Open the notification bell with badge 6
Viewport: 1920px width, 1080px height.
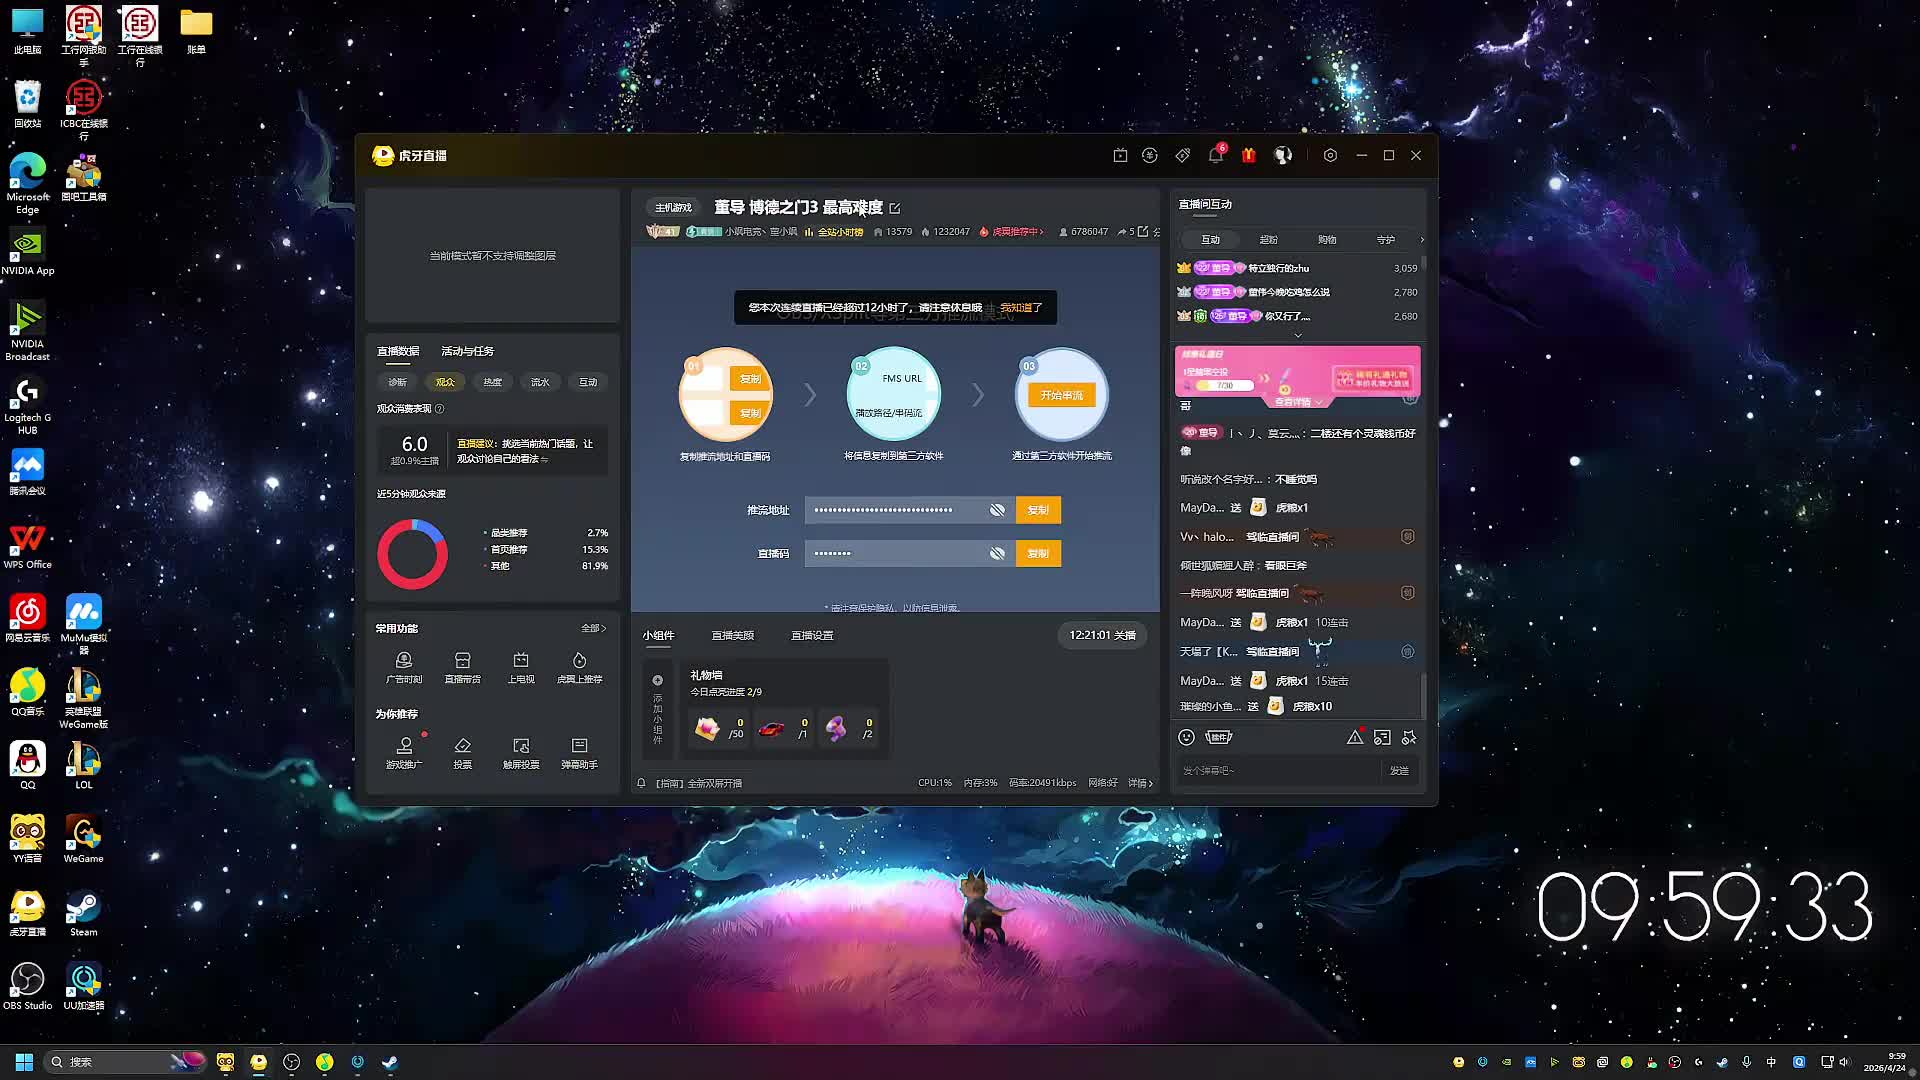[x=1215, y=155]
